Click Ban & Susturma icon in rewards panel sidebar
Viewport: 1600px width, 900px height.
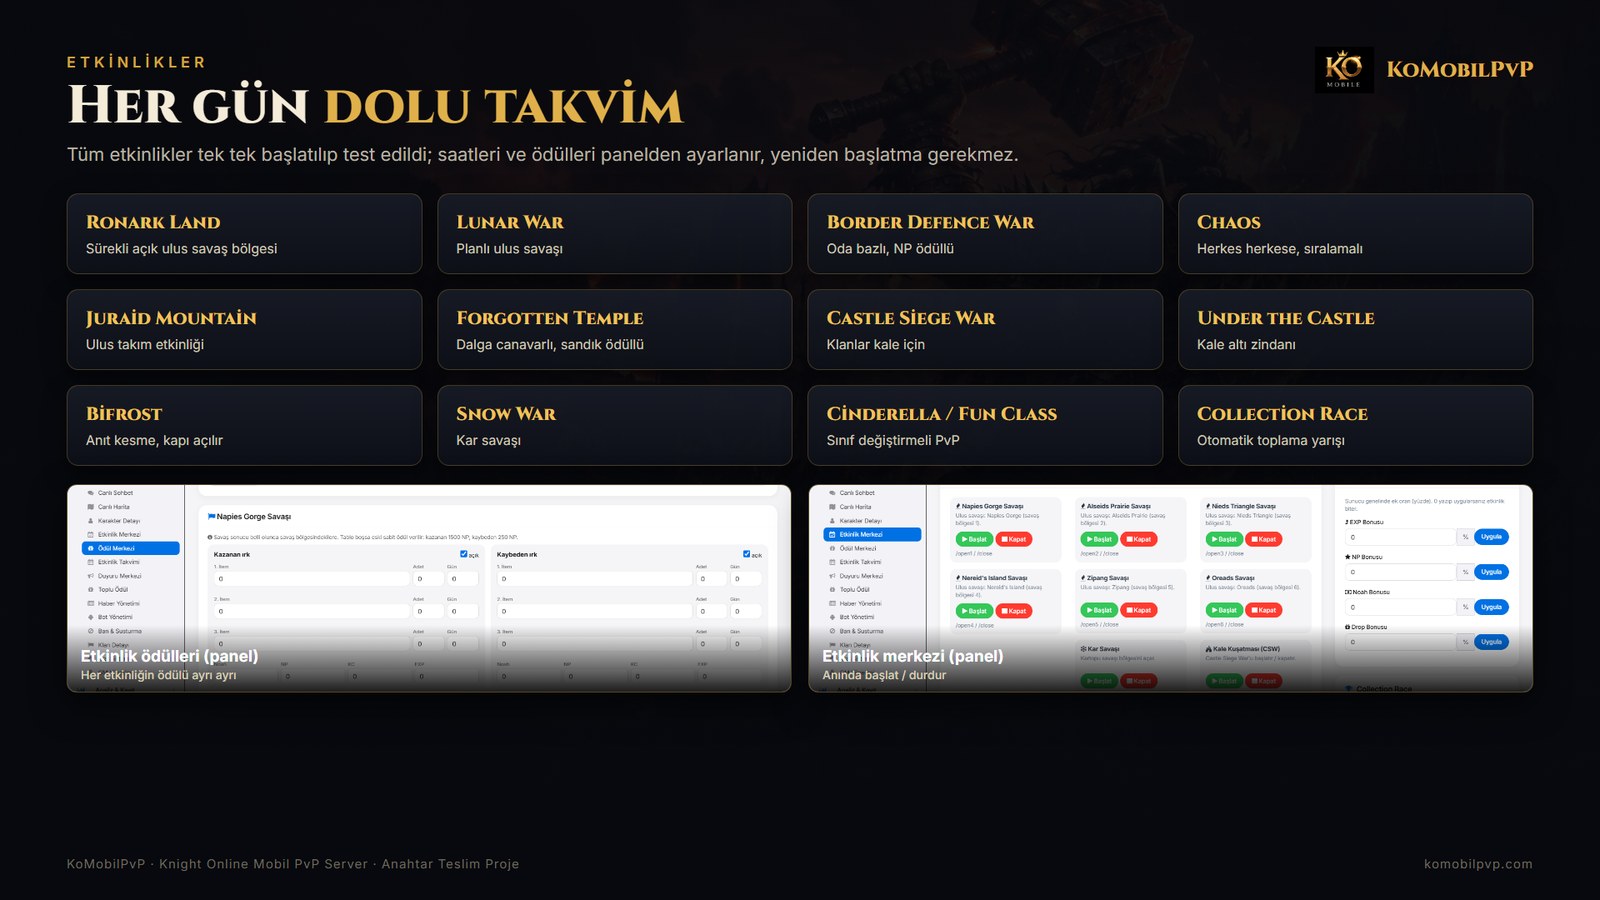(91, 631)
